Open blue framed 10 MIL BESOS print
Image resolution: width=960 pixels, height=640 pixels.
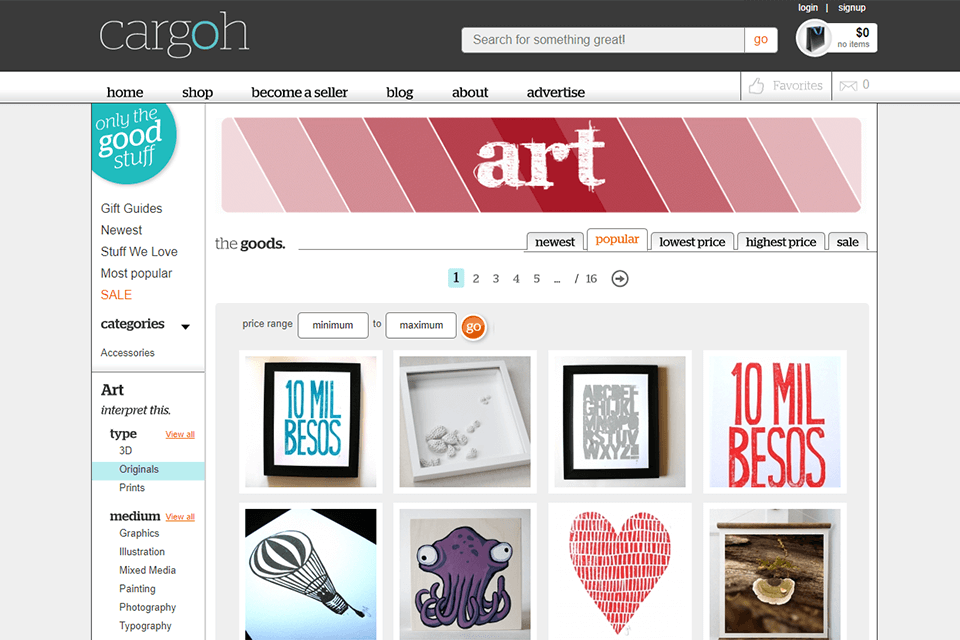(310, 422)
